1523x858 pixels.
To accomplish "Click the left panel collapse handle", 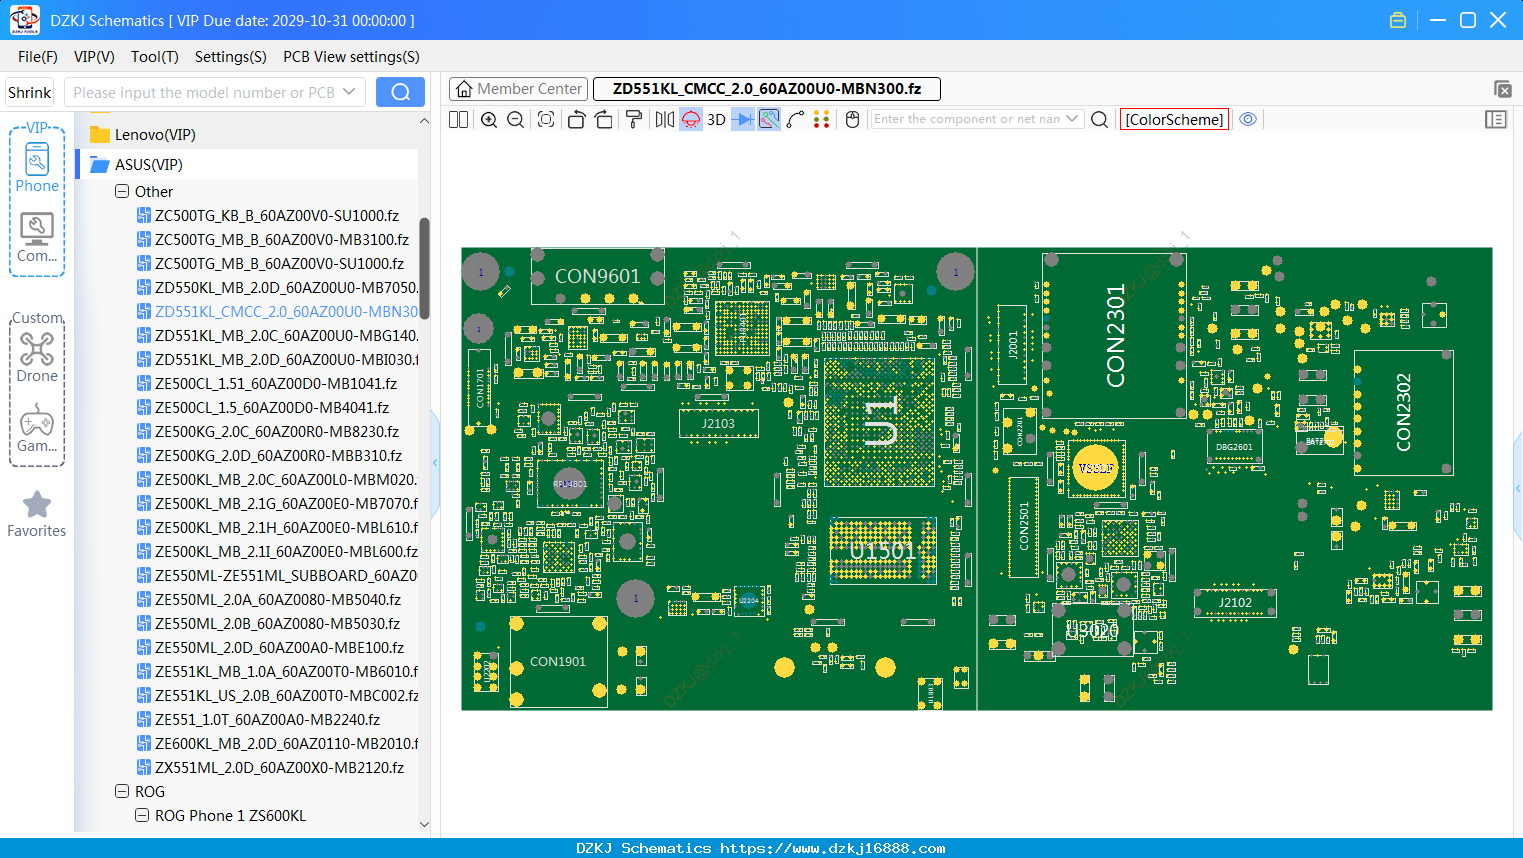I will (435, 462).
